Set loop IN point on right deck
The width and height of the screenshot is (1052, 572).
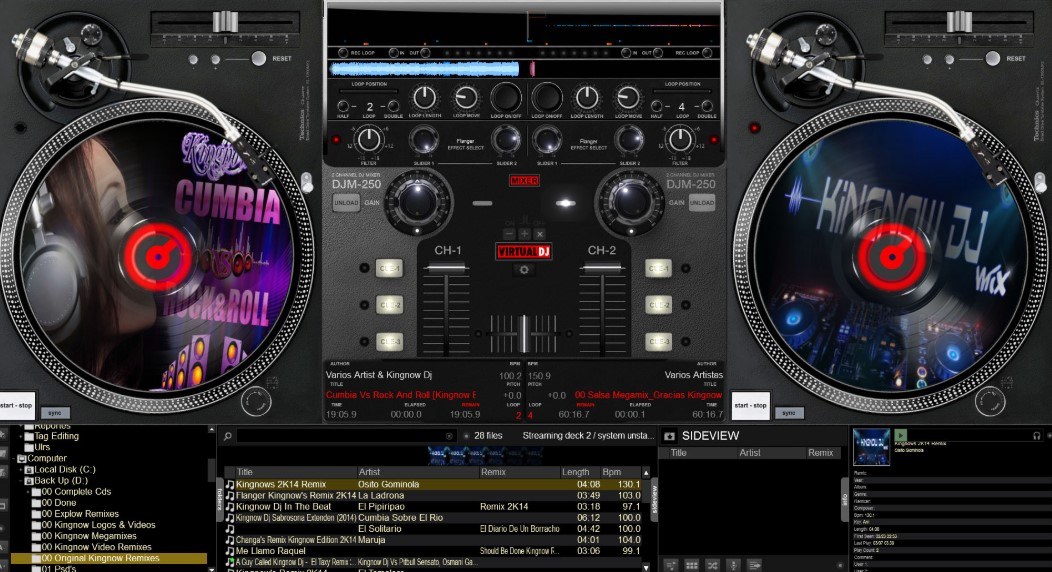point(625,52)
